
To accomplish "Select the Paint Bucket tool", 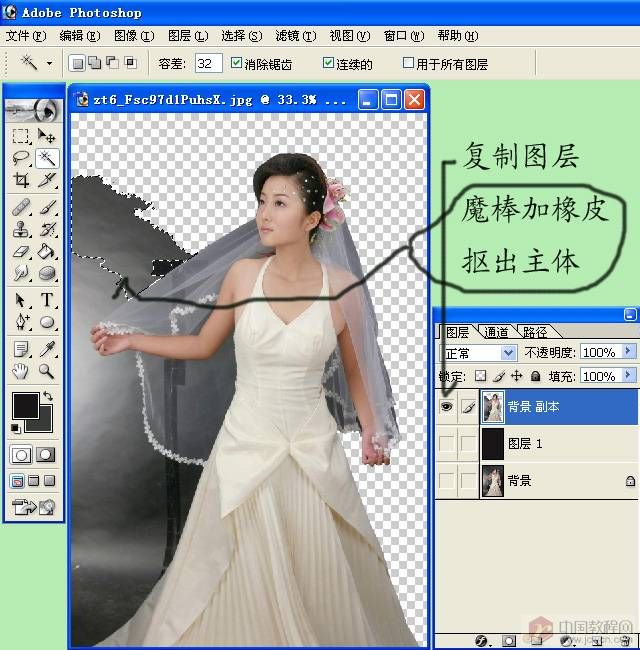I will click(x=47, y=251).
